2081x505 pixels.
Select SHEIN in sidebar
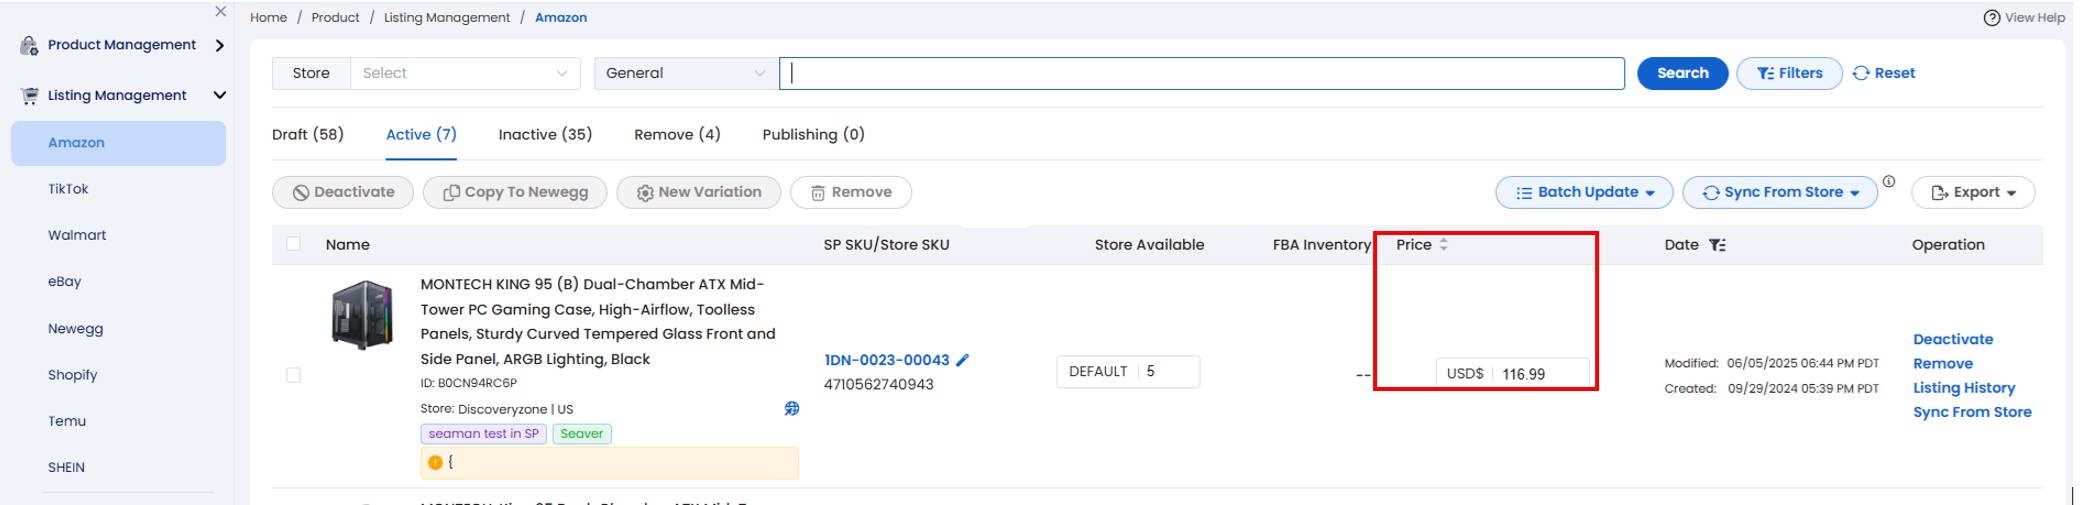[x=66, y=467]
